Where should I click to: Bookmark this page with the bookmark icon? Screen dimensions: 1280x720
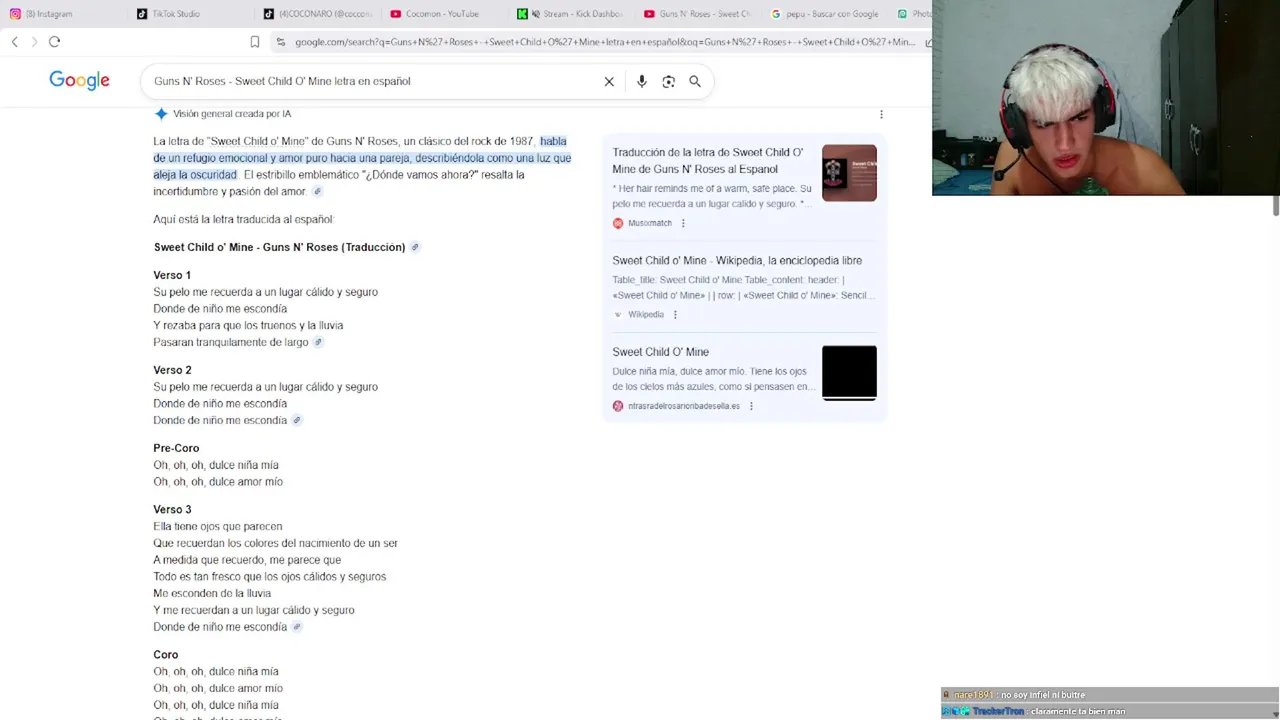tap(255, 42)
